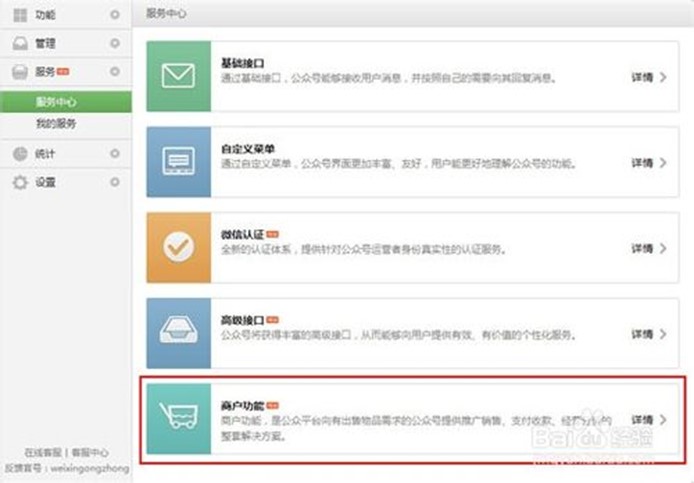Click chevron arrow on 高级接口 row

[663, 334]
